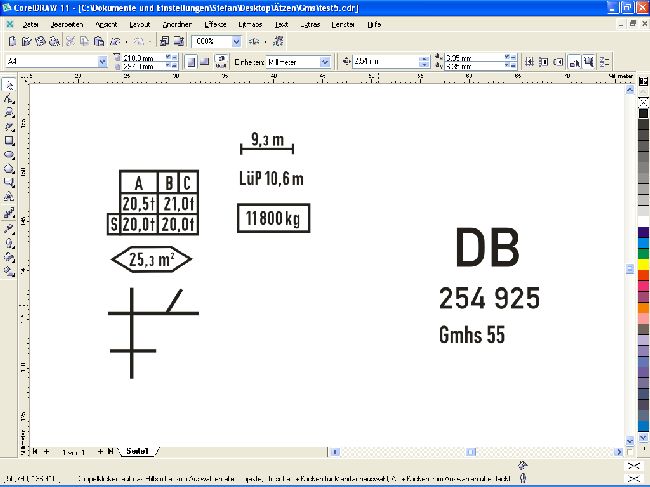
Task: Toggle portrait page orientation
Action: coord(189,62)
